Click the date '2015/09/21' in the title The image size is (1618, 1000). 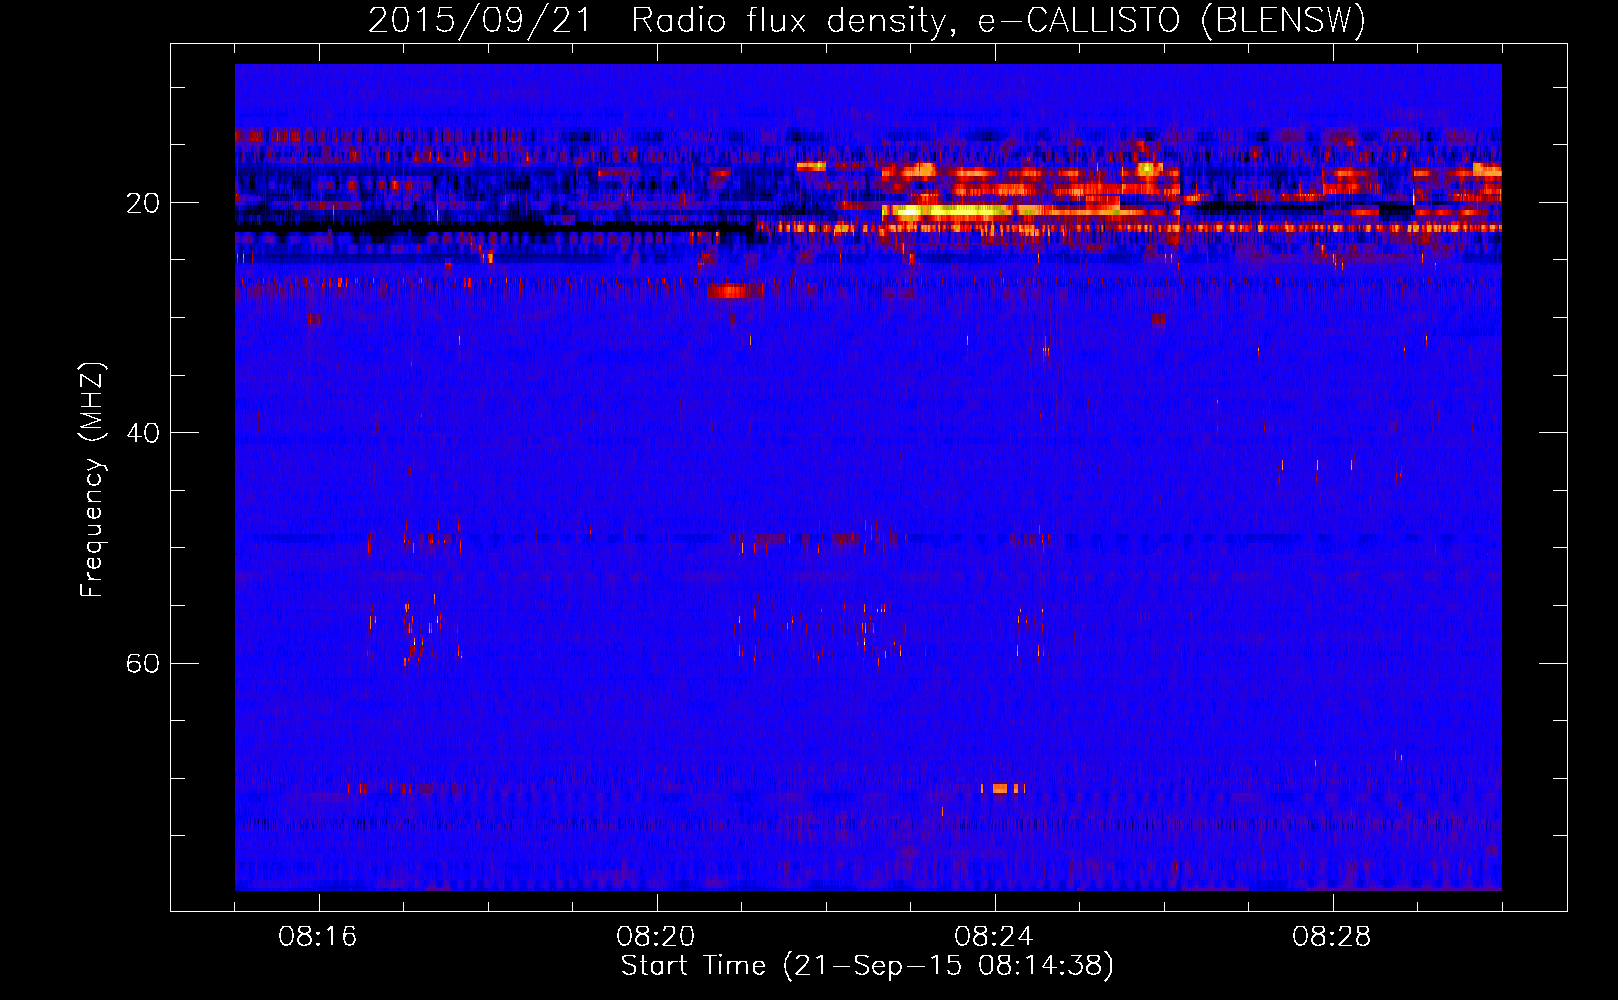480,21
